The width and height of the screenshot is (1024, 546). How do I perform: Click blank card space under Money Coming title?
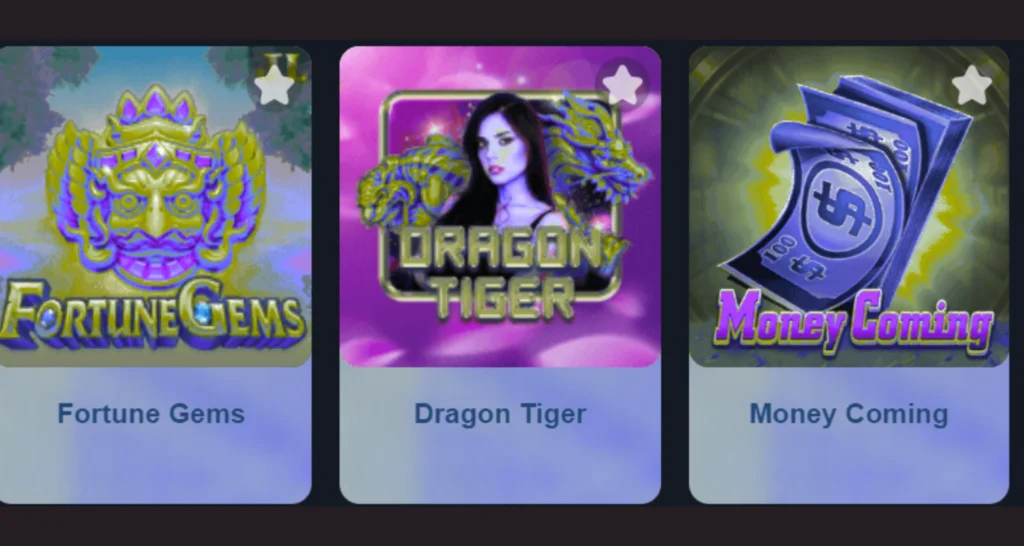tap(849, 467)
